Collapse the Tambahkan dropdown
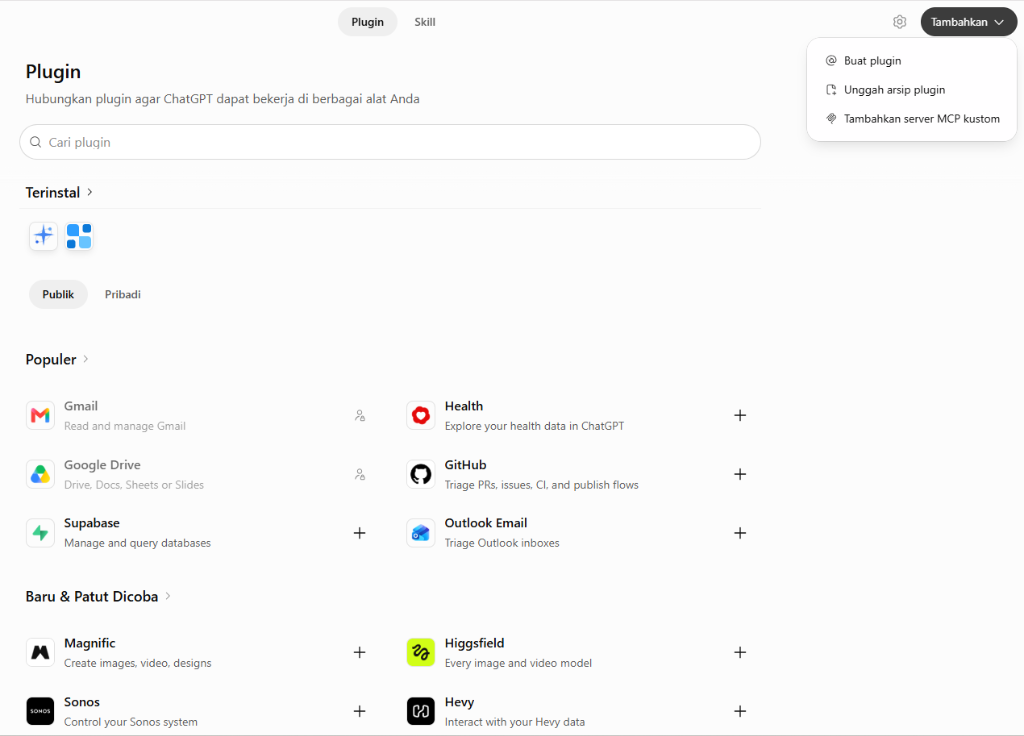Image resolution: width=1024 pixels, height=736 pixels. pos(968,22)
